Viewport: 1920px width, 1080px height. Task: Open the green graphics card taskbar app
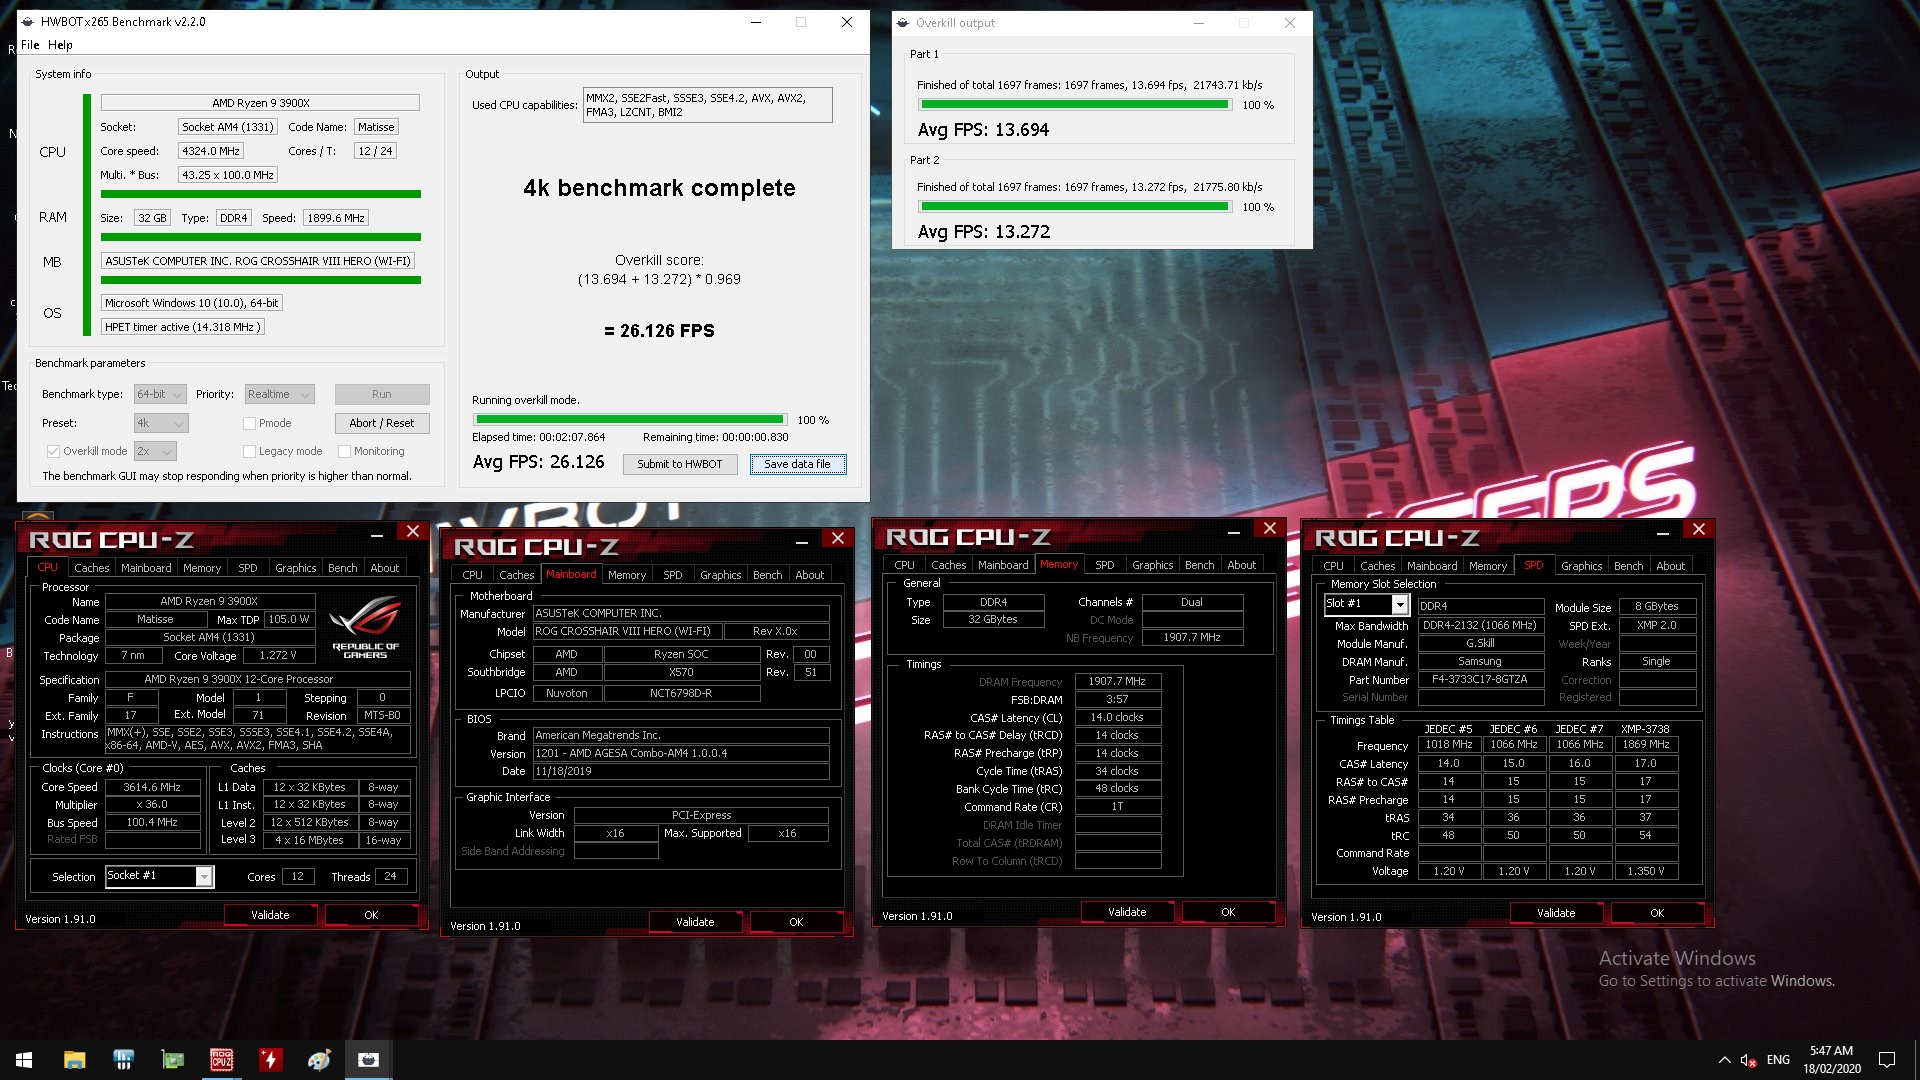click(x=172, y=1060)
